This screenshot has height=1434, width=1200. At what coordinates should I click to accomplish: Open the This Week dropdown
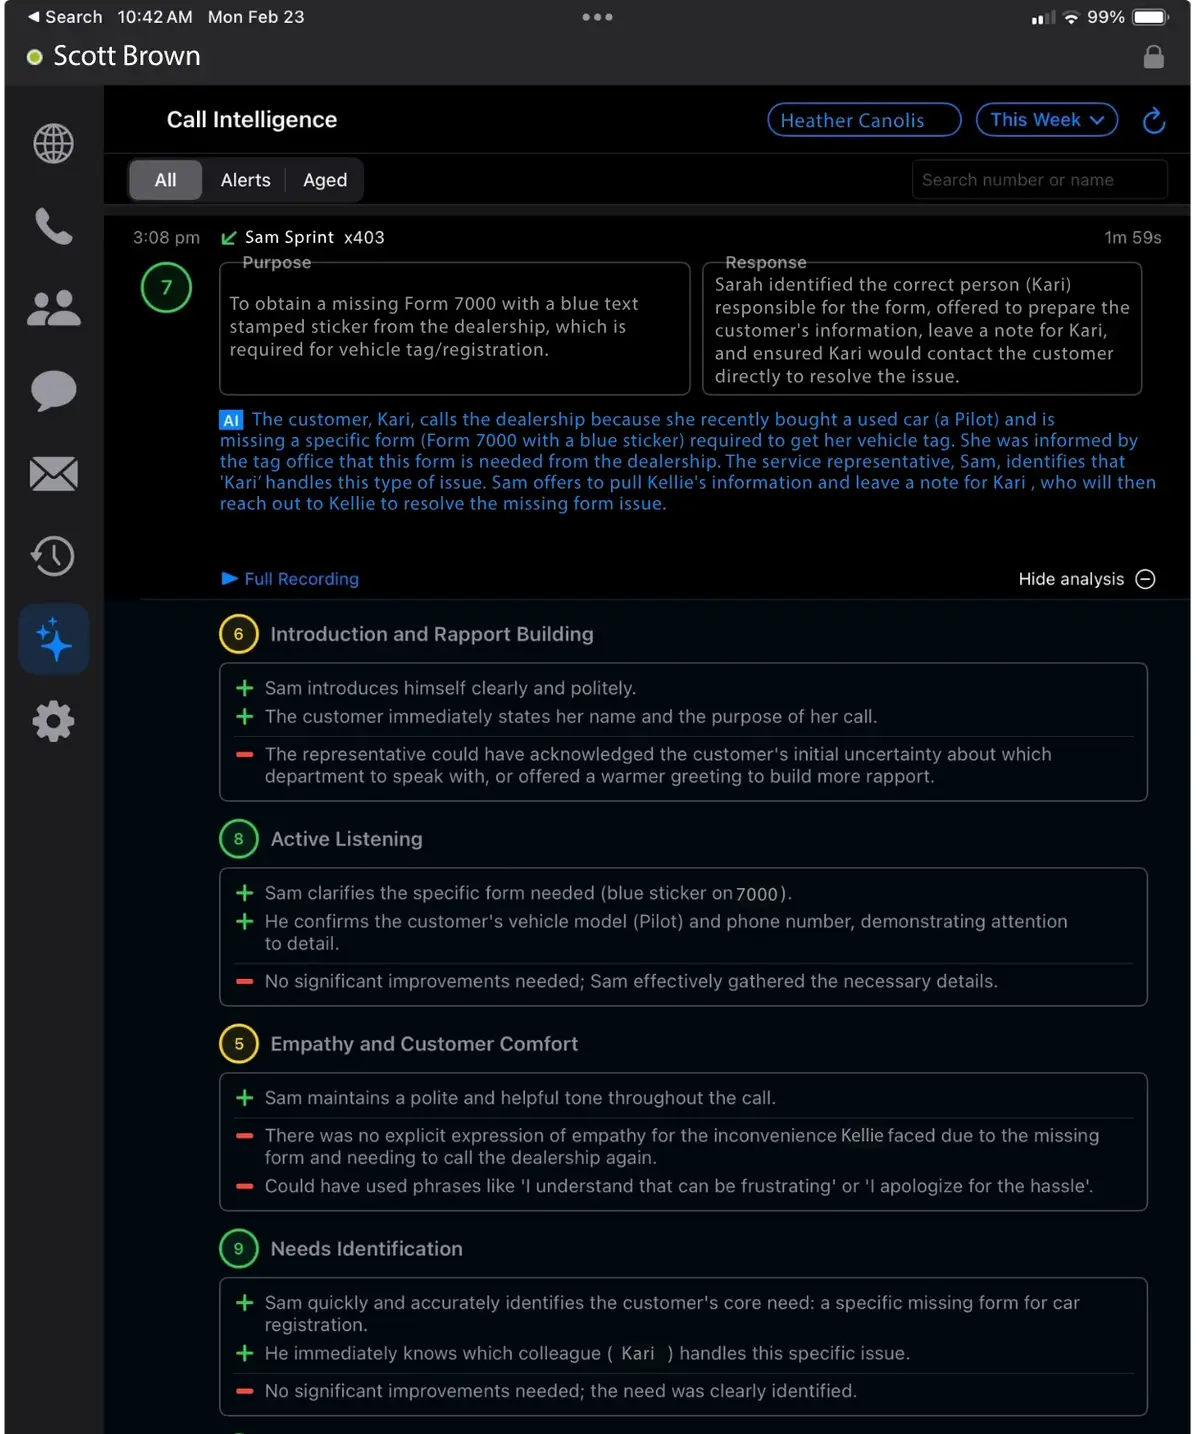(x=1047, y=120)
